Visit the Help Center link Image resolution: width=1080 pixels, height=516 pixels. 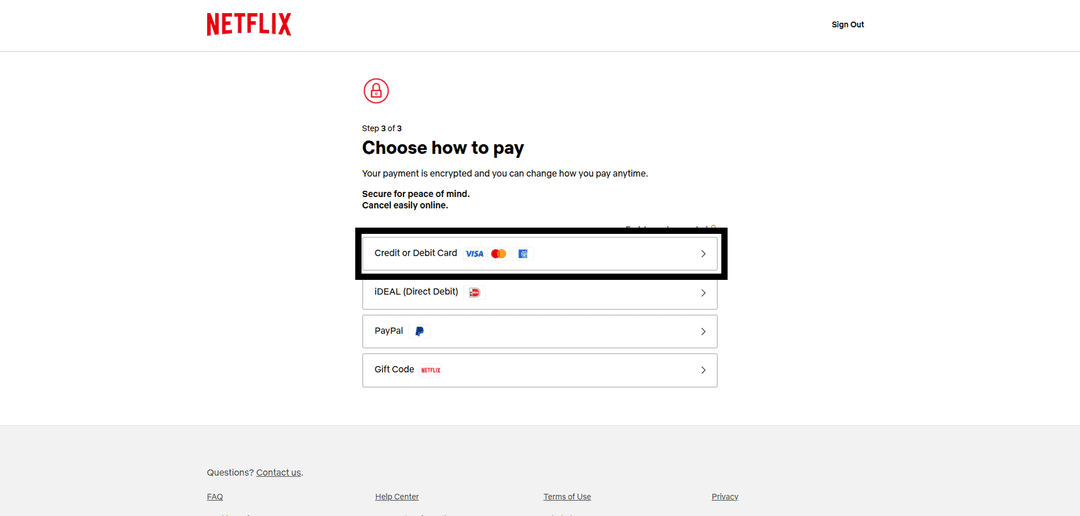click(x=397, y=497)
